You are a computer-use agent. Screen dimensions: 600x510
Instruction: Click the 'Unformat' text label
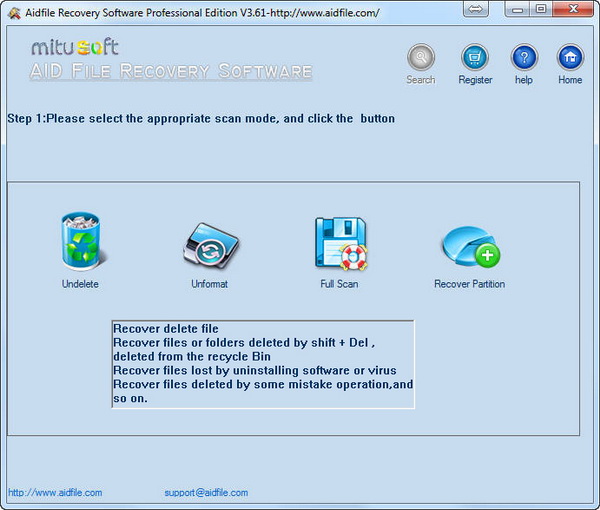(x=210, y=284)
